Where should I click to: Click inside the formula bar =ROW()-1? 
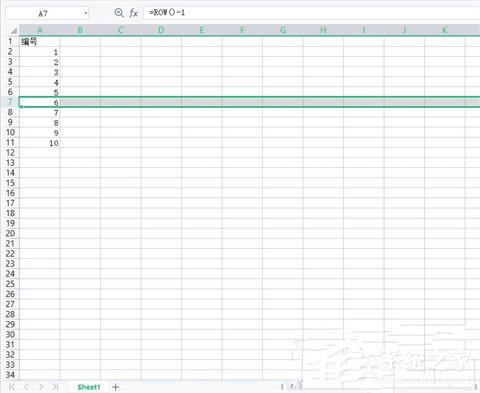pyautogui.click(x=312, y=13)
